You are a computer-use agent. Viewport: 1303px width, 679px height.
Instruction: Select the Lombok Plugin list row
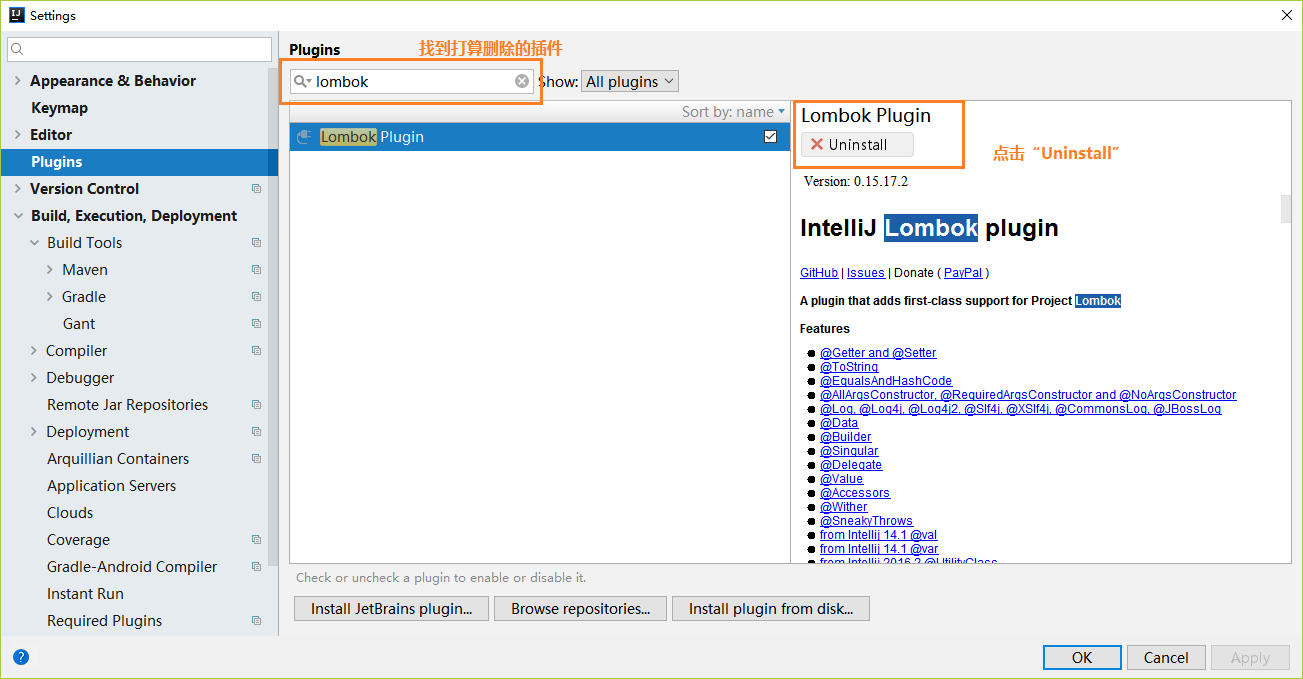(539, 137)
